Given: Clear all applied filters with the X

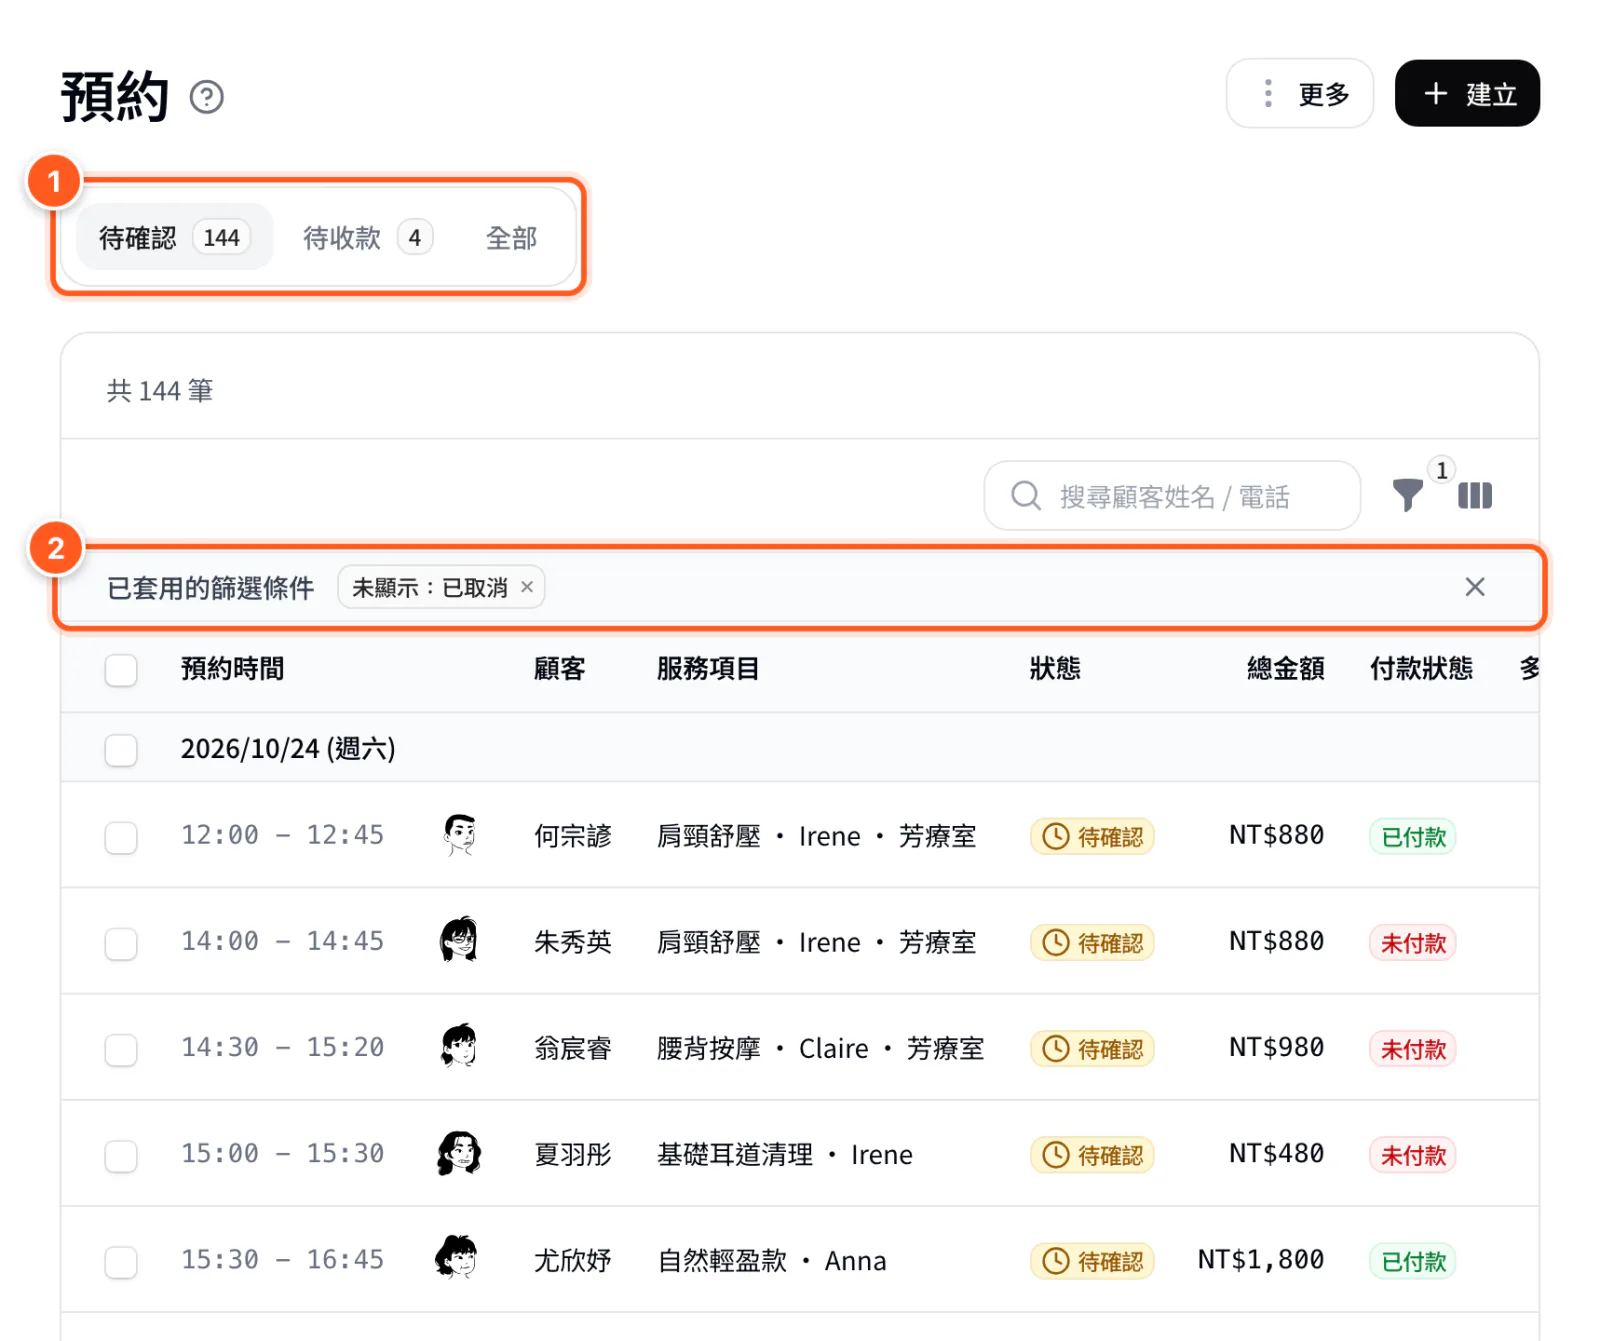Looking at the screenshot, I should 1475,587.
